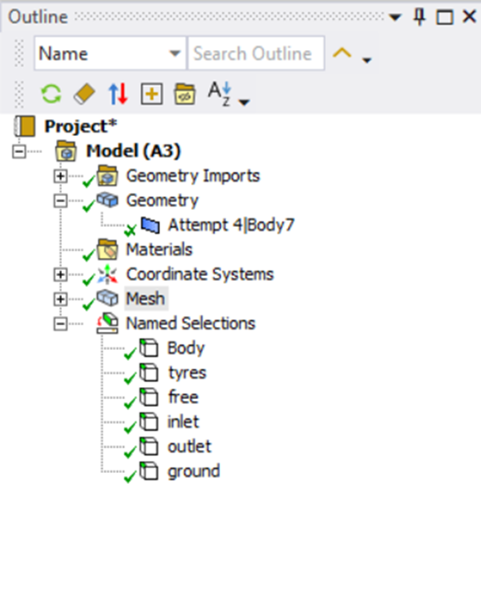Click the green Refresh icon in Outline toolbar

[x=51, y=94]
